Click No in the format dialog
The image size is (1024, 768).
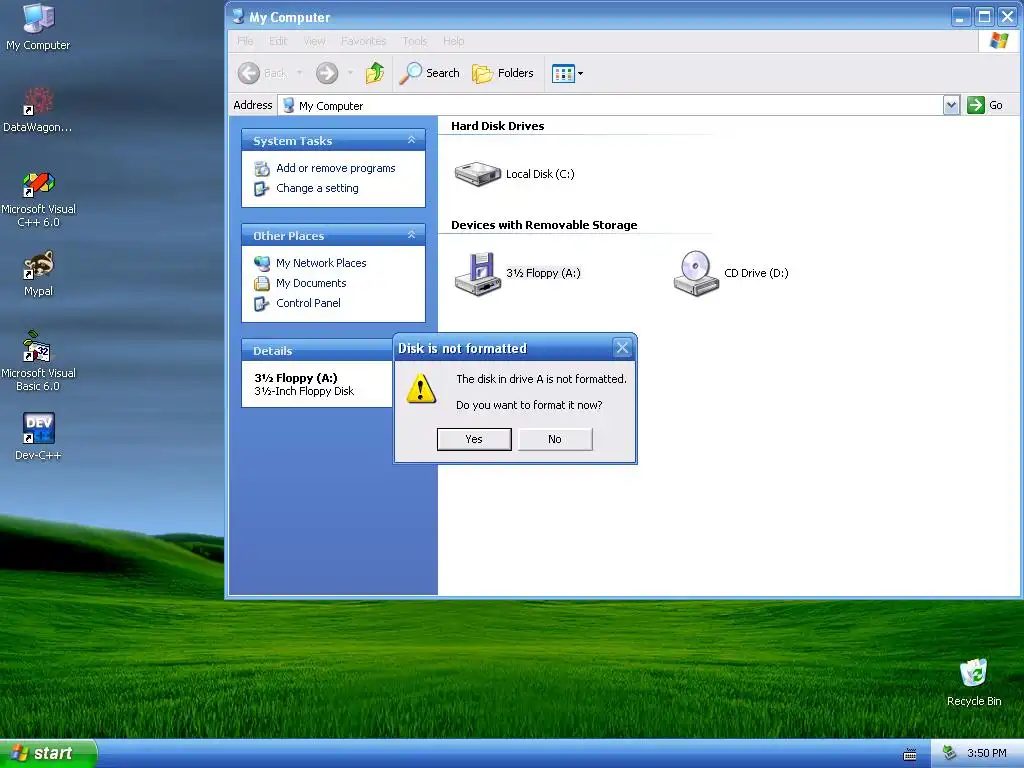[555, 440]
